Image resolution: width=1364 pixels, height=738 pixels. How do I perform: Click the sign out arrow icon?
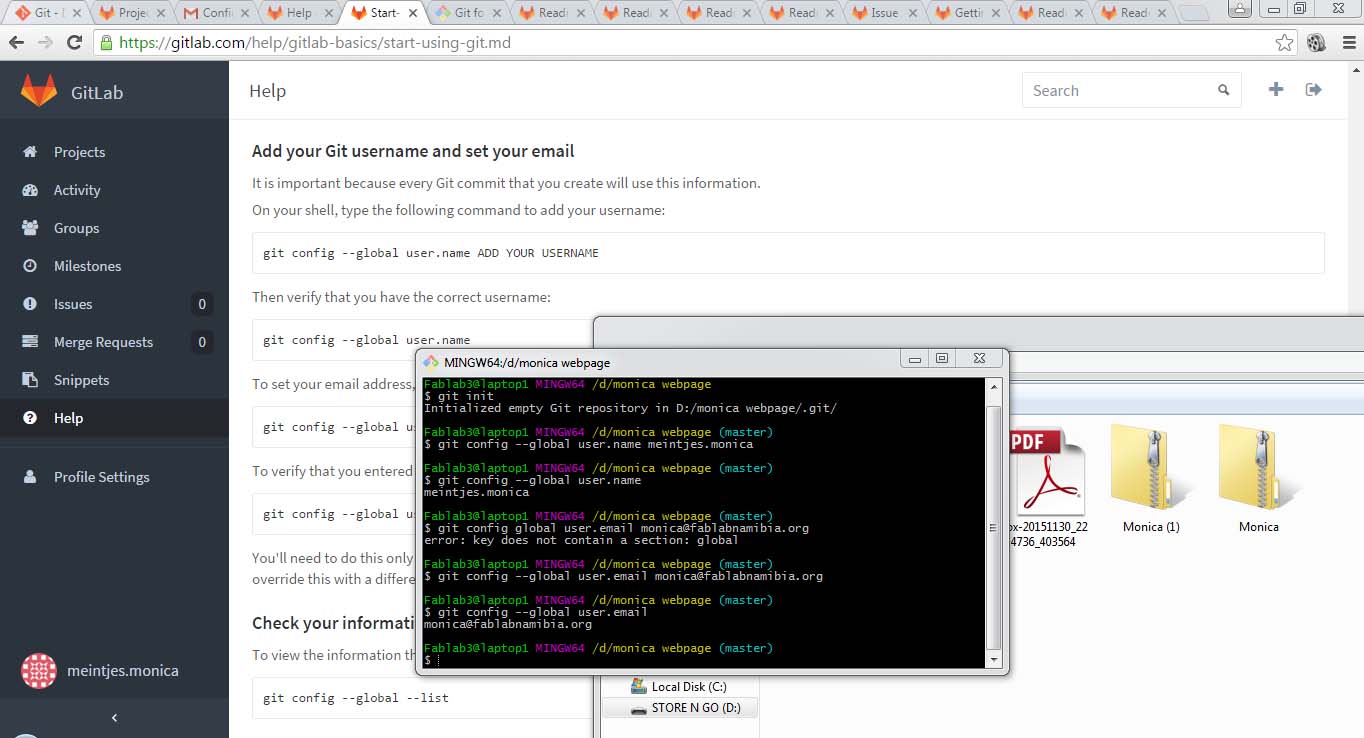pos(1314,89)
